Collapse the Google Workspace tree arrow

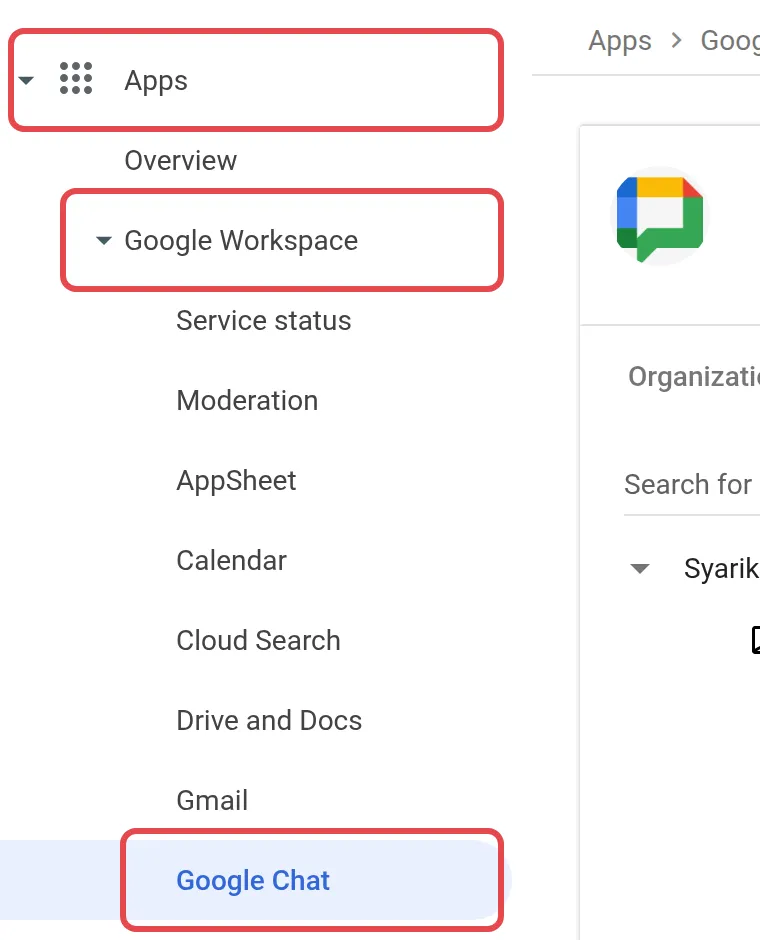[x=104, y=240]
